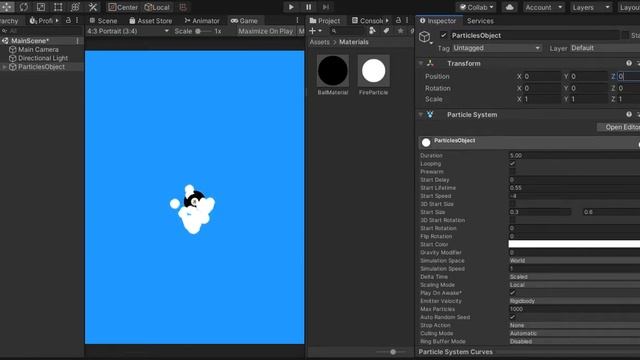Open Particle System help icon
Screen dimensions: 640x360
[x=629, y=115]
